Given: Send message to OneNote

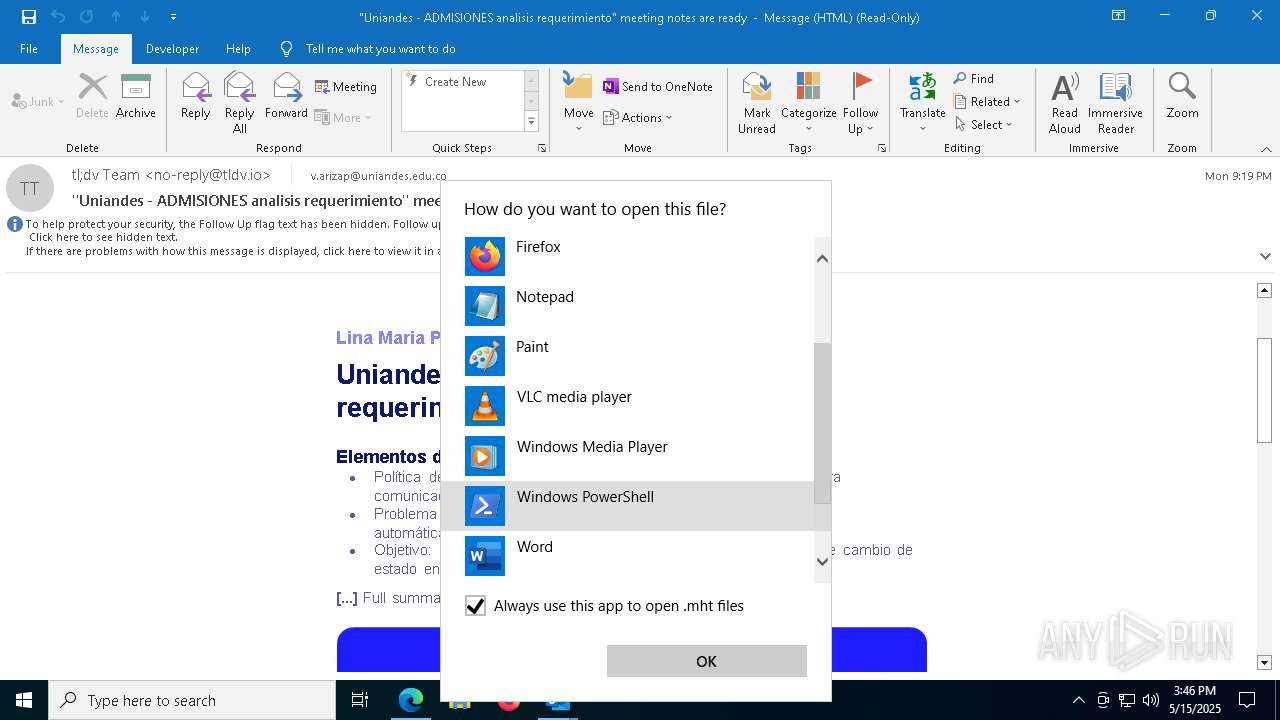Looking at the screenshot, I should tap(658, 87).
